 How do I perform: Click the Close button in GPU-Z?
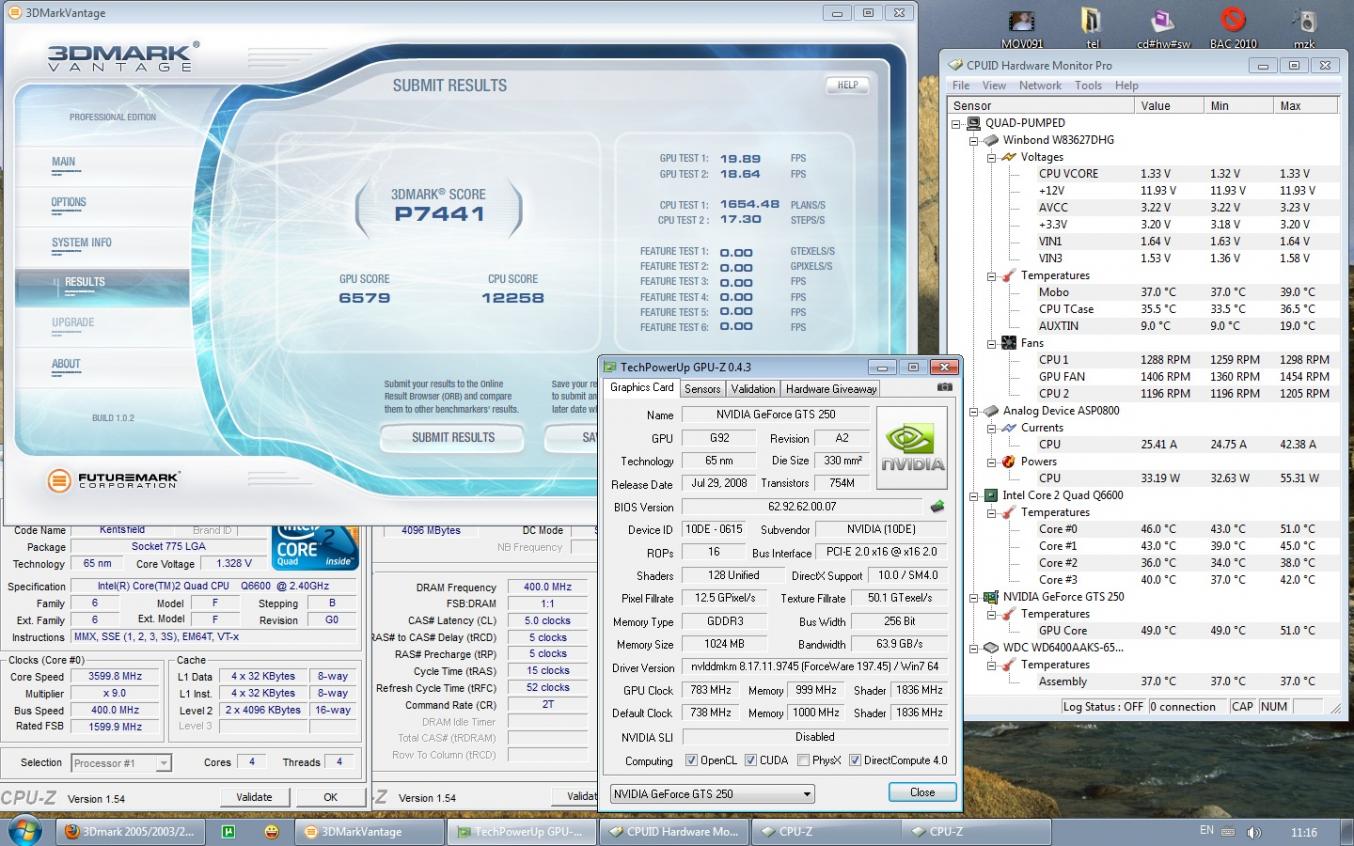(922, 792)
